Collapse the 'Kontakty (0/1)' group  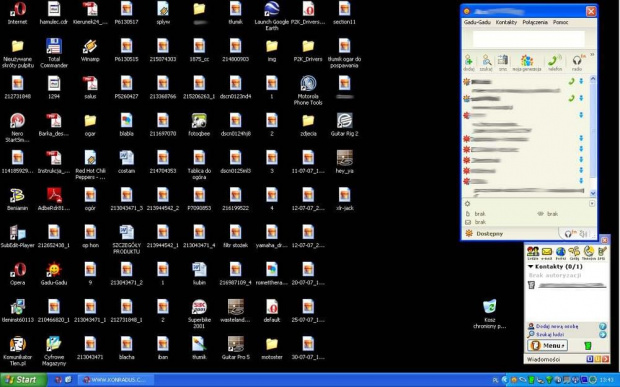[x=531, y=267]
